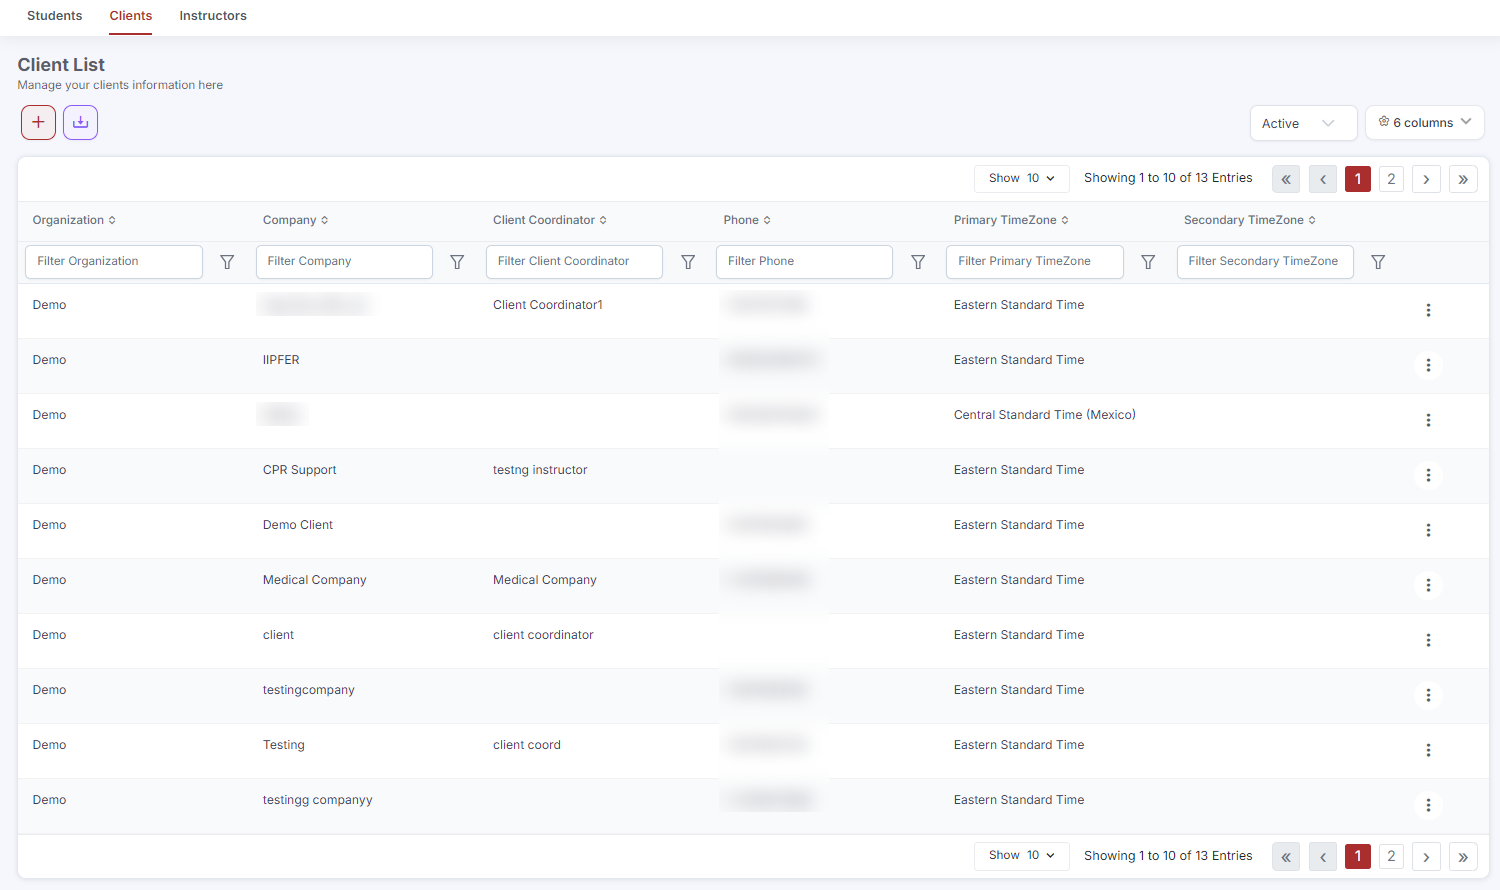1500x890 pixels.
Task: Go to first page in bottom pagination
Action: (x=1286, y=857)
